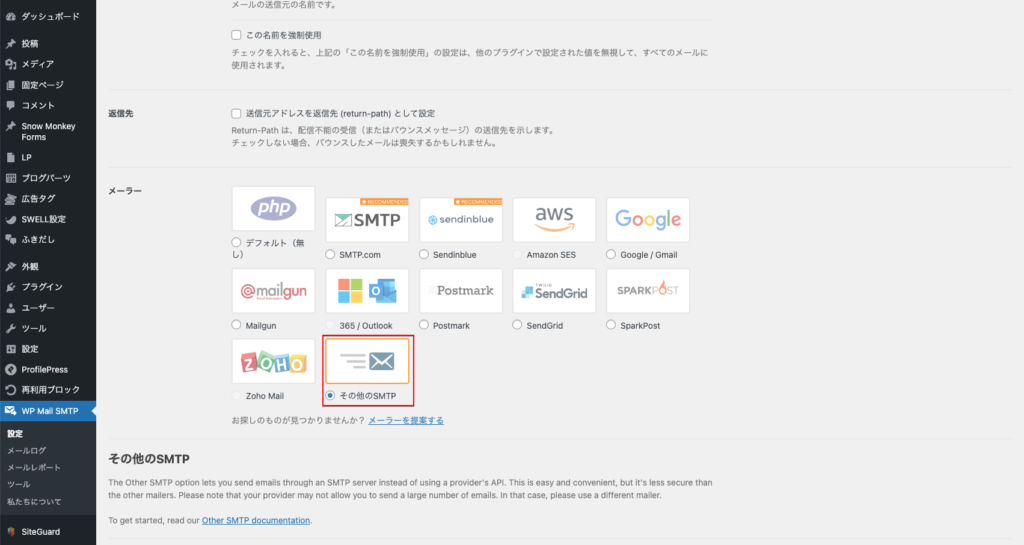Image resolution: width=1024 pixels, height=545 pixels.
Task: Click the Comments bubble icon
Action: click(x=10, y=105)
